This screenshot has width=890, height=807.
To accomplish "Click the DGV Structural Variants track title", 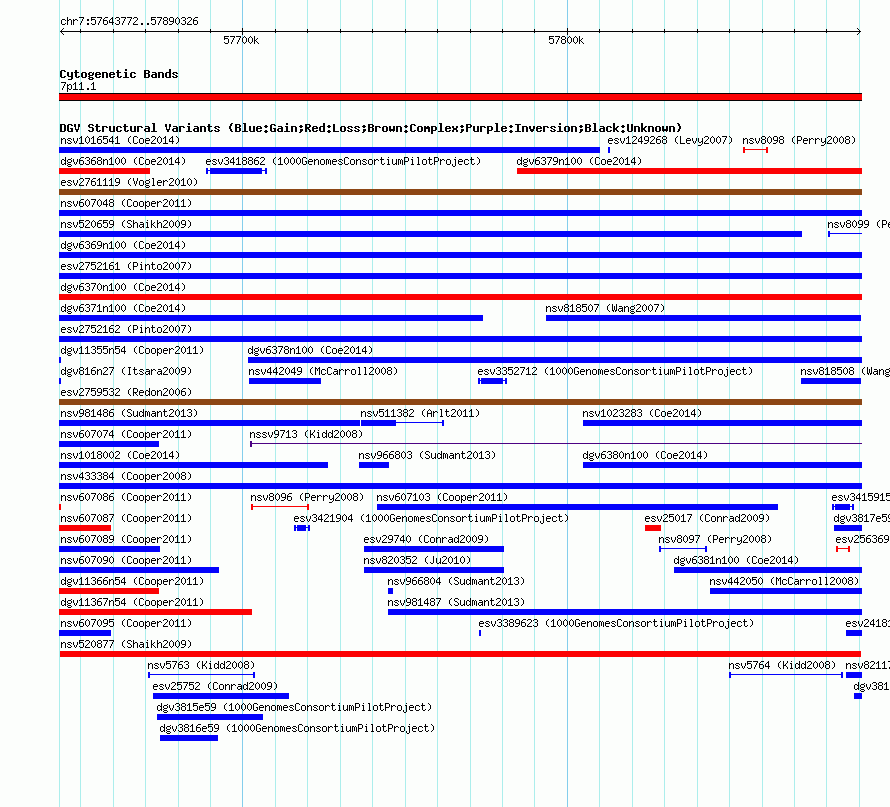I will [x=371, y=128].
